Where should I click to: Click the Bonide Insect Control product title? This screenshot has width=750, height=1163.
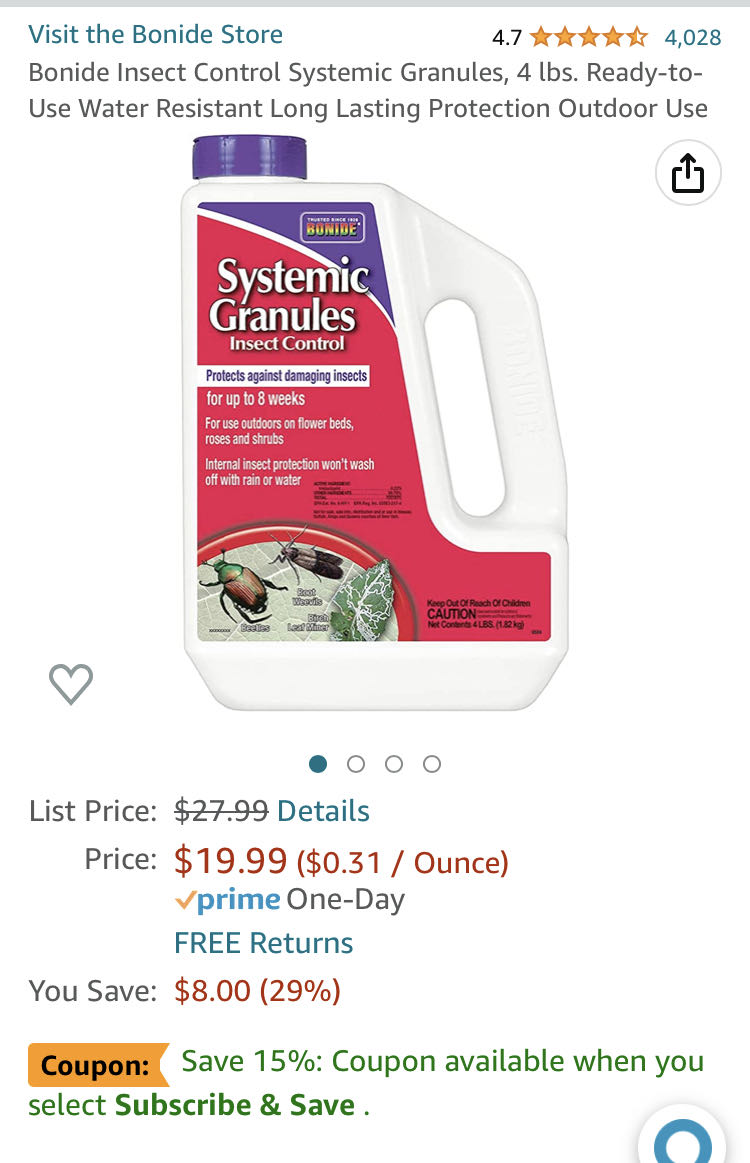tap(368, 90)
